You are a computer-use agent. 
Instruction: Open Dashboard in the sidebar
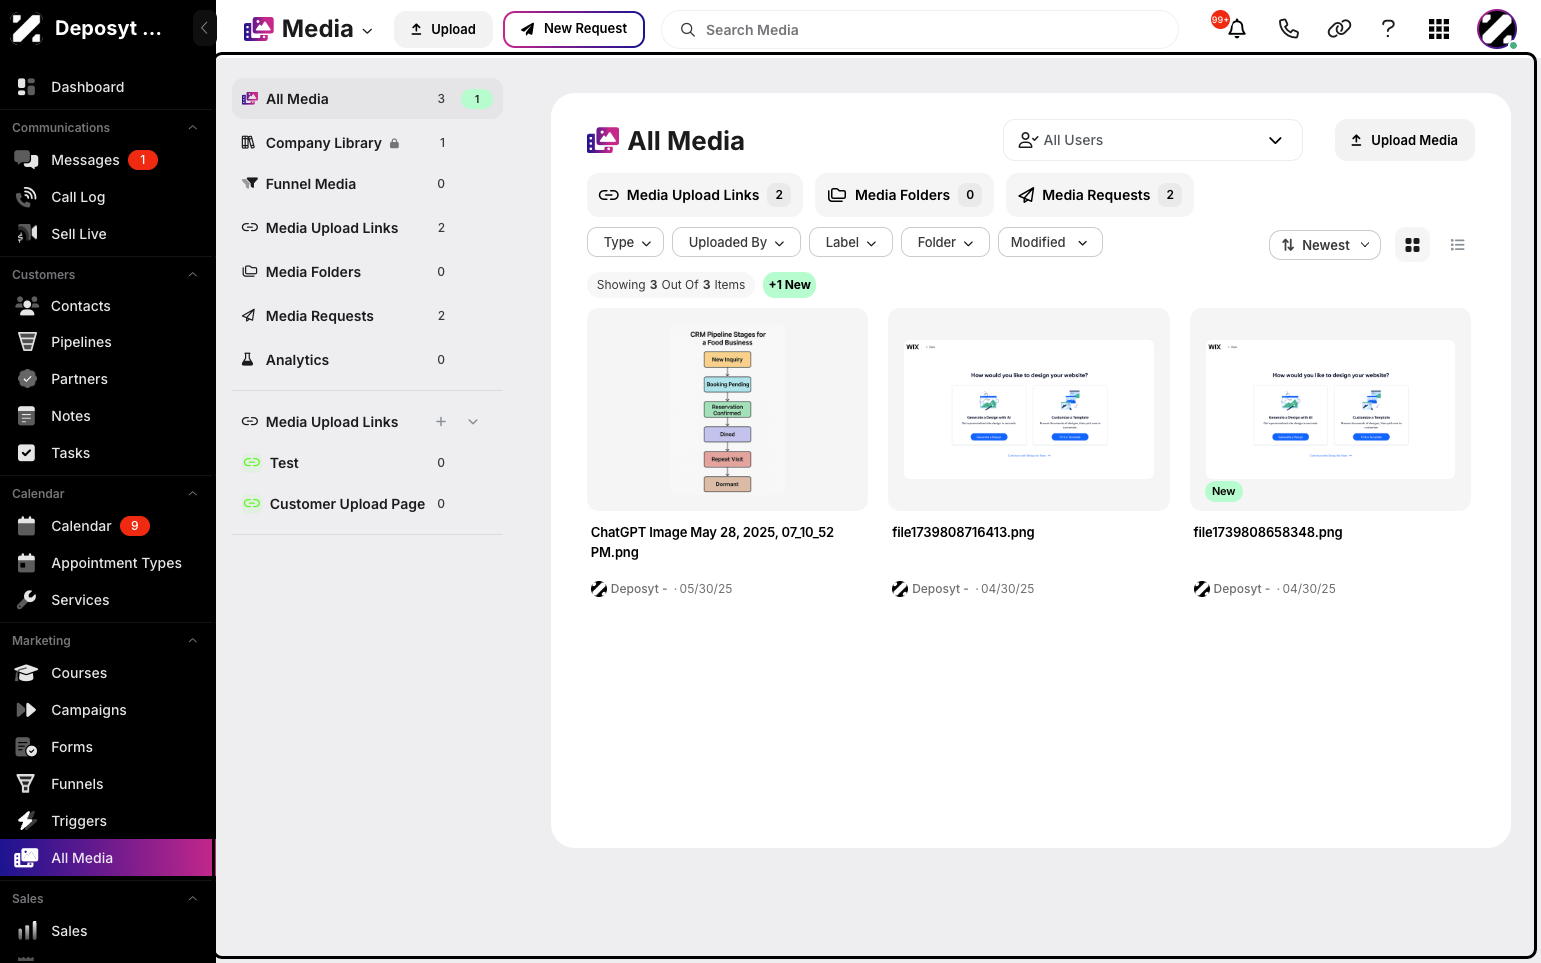106,87
